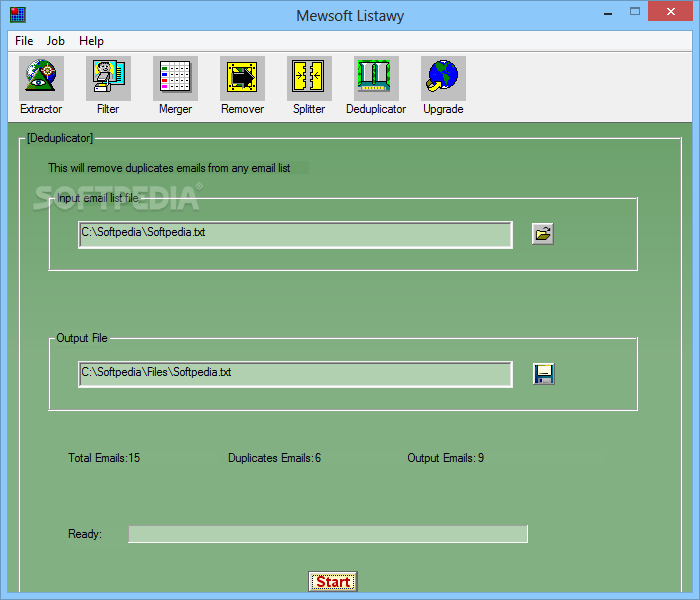700x600 pixels.
Task: Open the Help menu
Action: 92,41
